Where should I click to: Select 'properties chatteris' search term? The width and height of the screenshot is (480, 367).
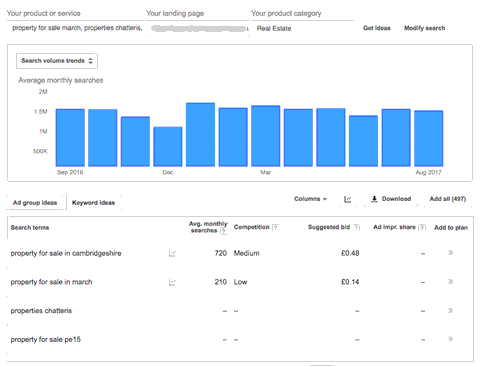41,311
